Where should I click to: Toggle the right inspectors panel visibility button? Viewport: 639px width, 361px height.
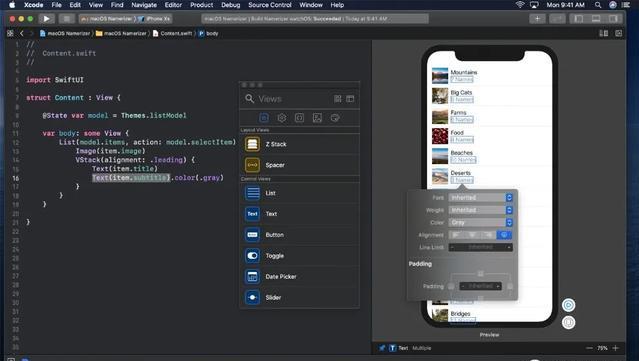coord(613,19)
